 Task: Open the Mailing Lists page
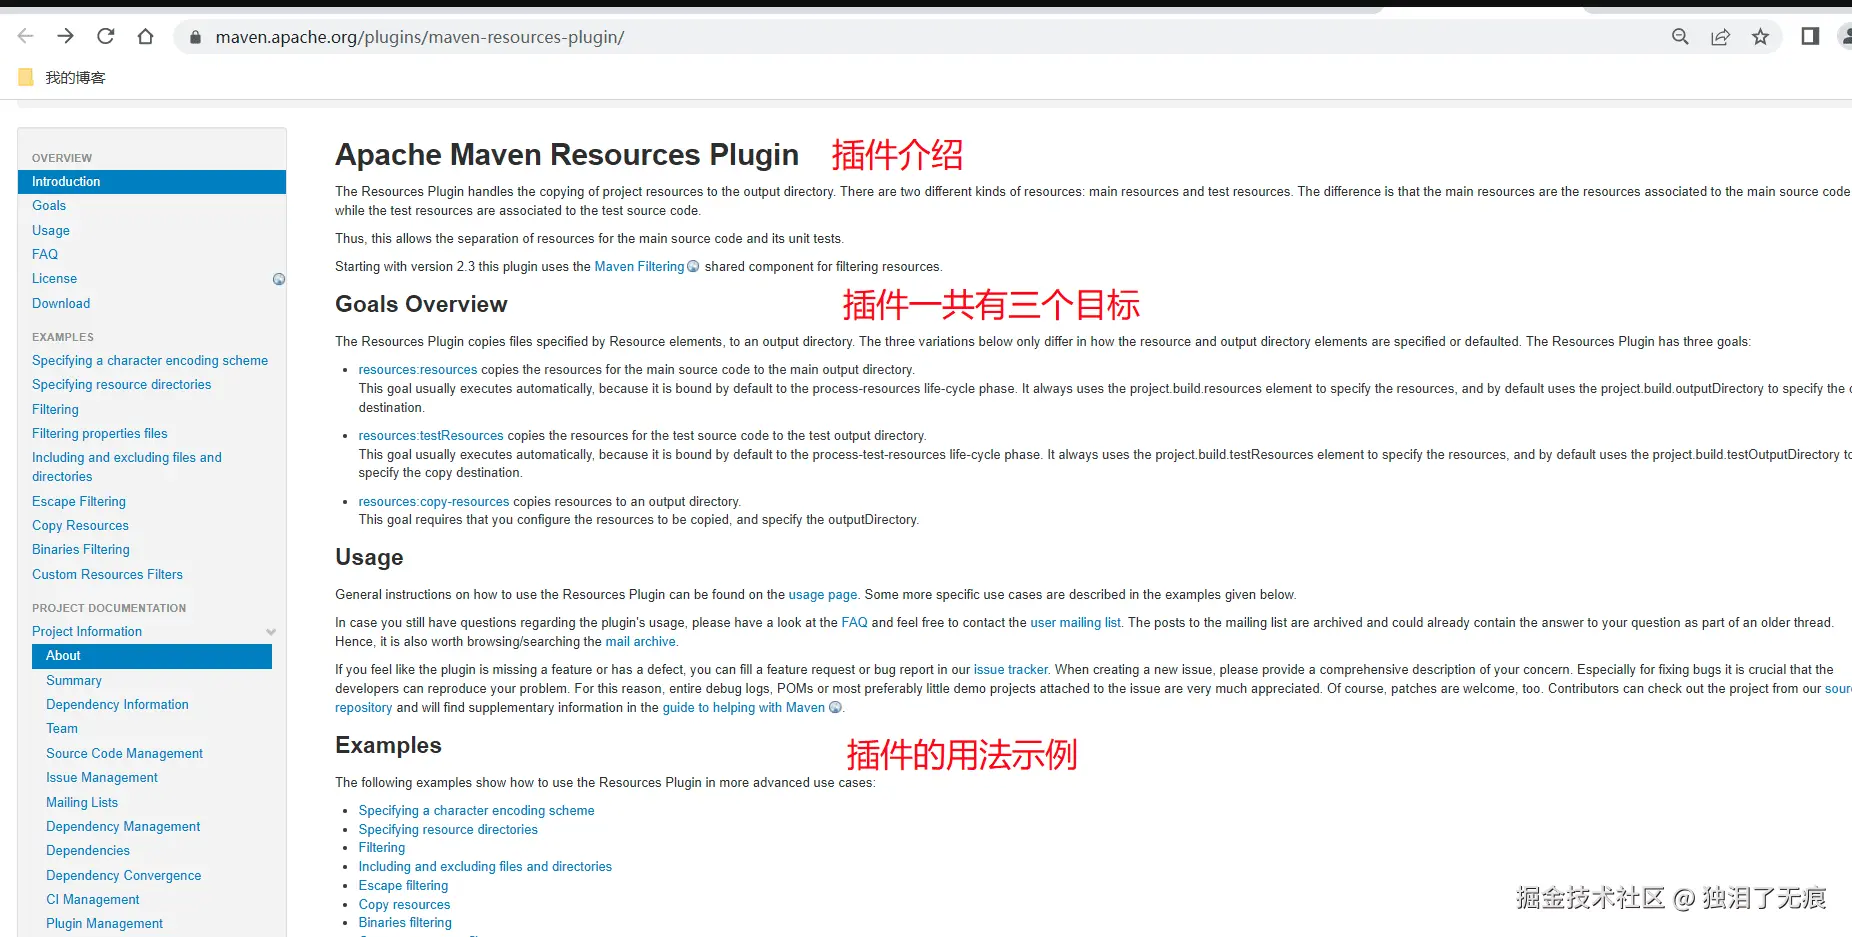pos(82,803)
